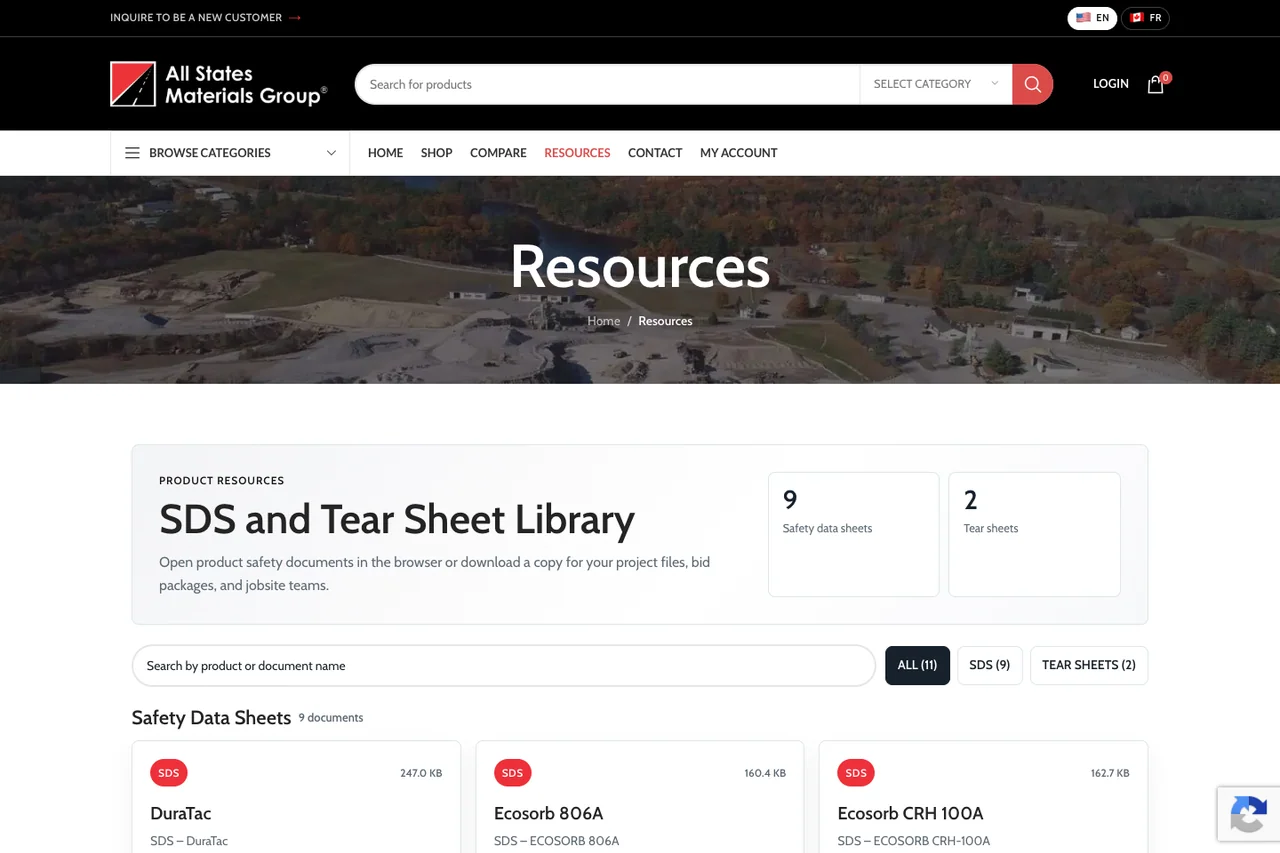Filter documents by Tear Sheets (2)
1280x853 pixels.
pyautogui.click(x=1089, y=665)
